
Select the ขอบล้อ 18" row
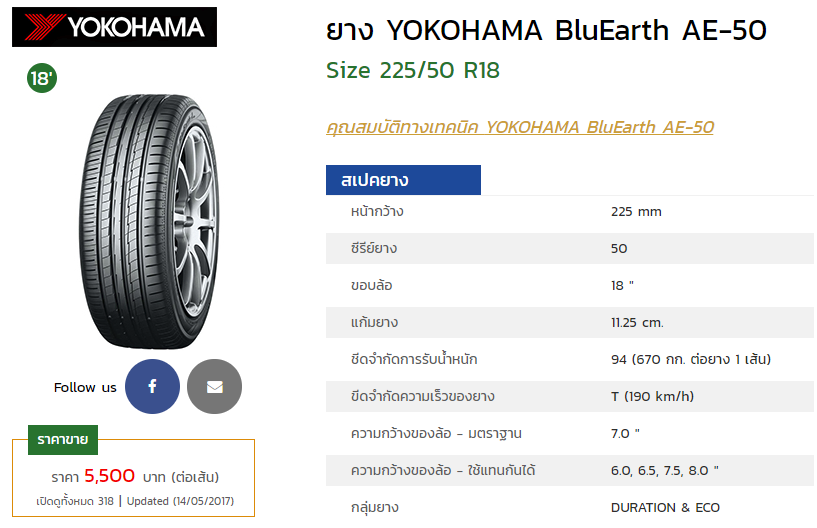coord(570,285)
